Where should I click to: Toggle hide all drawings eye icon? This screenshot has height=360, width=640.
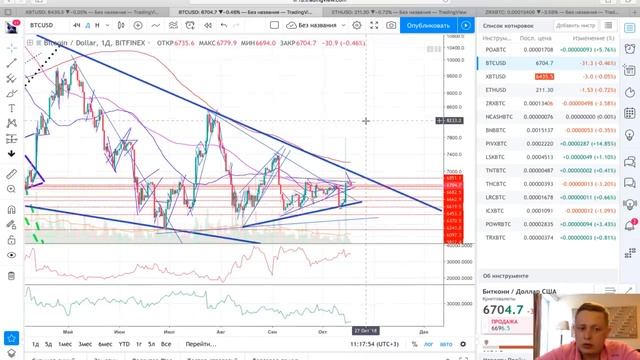pyautogui.click(x=11, y=255)
